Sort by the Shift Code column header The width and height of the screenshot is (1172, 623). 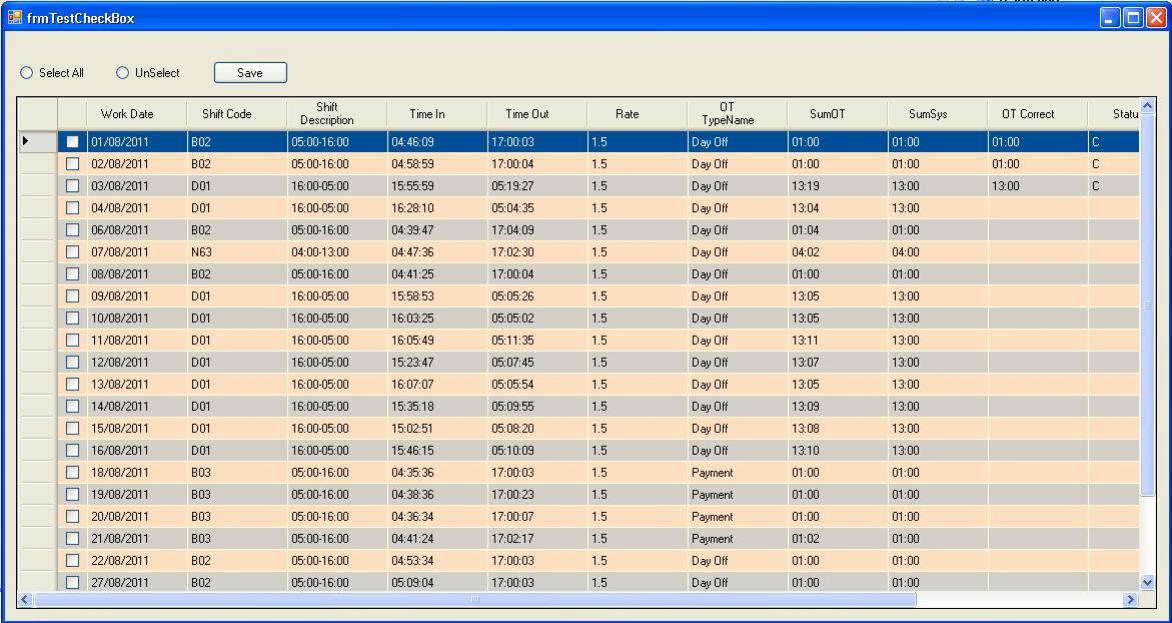tap(226, 115)
